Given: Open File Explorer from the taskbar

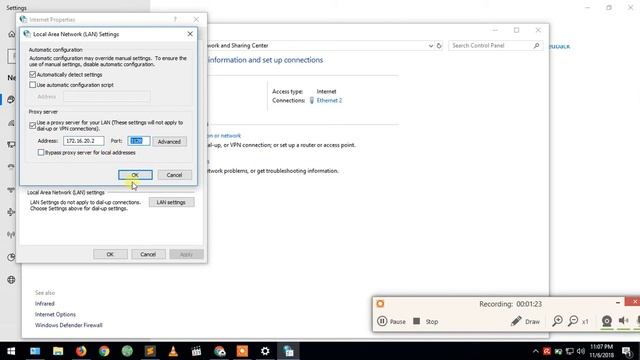Looking at the screenshot, I should (x=58, y=351).
